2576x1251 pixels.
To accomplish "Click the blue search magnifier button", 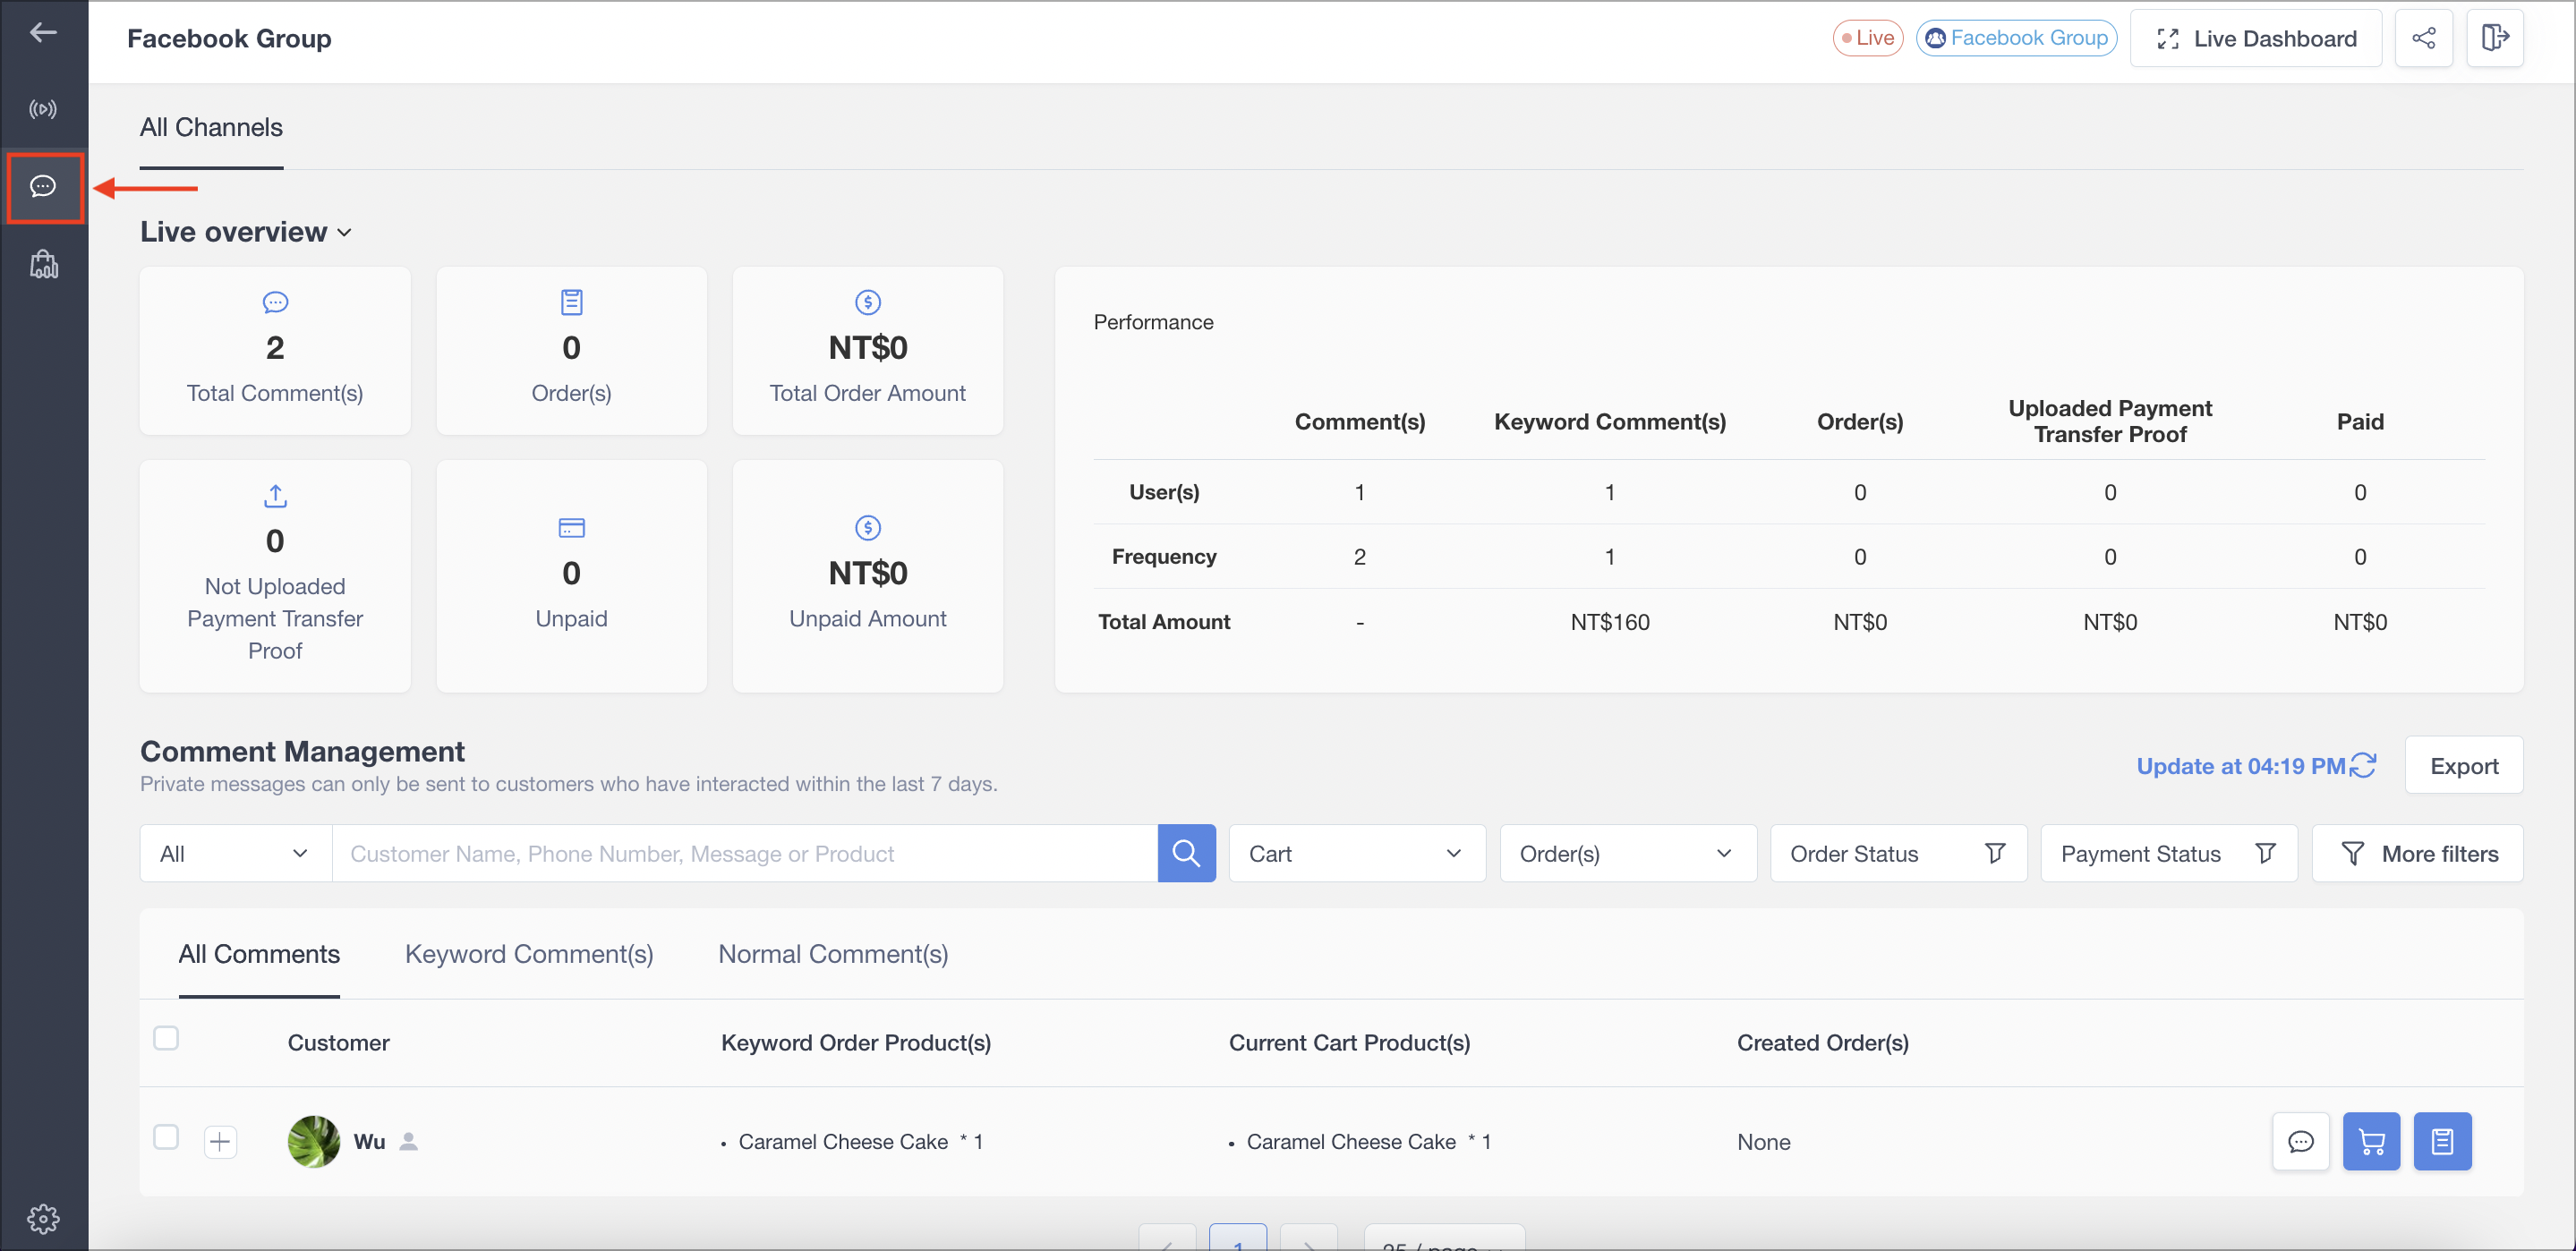I will tap(1186, 853).
